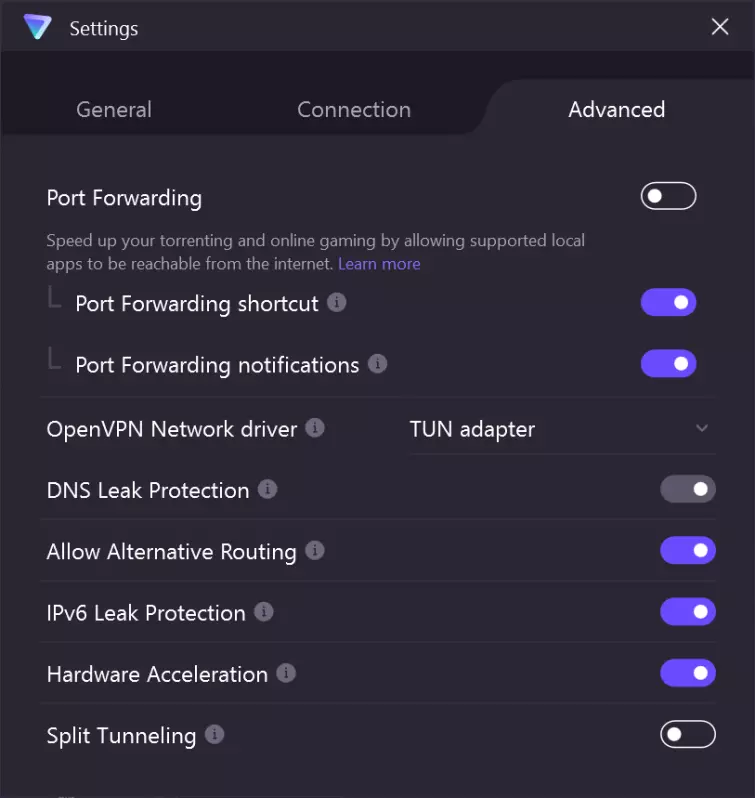Turn off IPv6 Leak Protection
The image size is (755, 798).
click(x=687, y=612)
